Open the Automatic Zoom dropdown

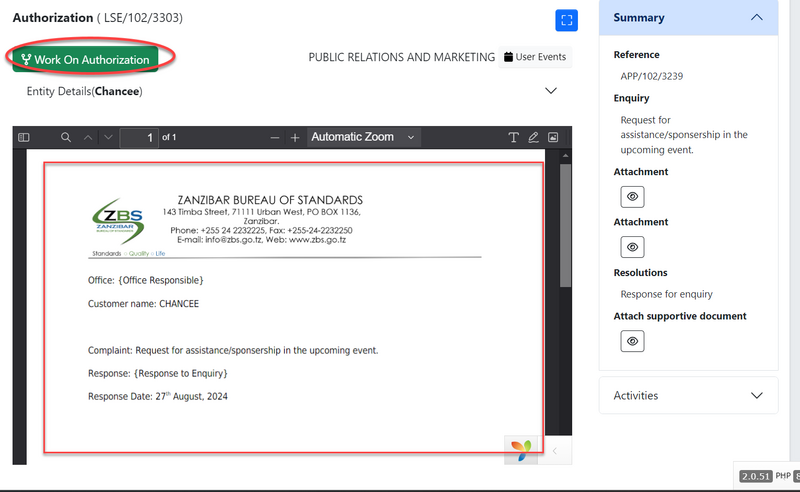(x=362, y=137)
